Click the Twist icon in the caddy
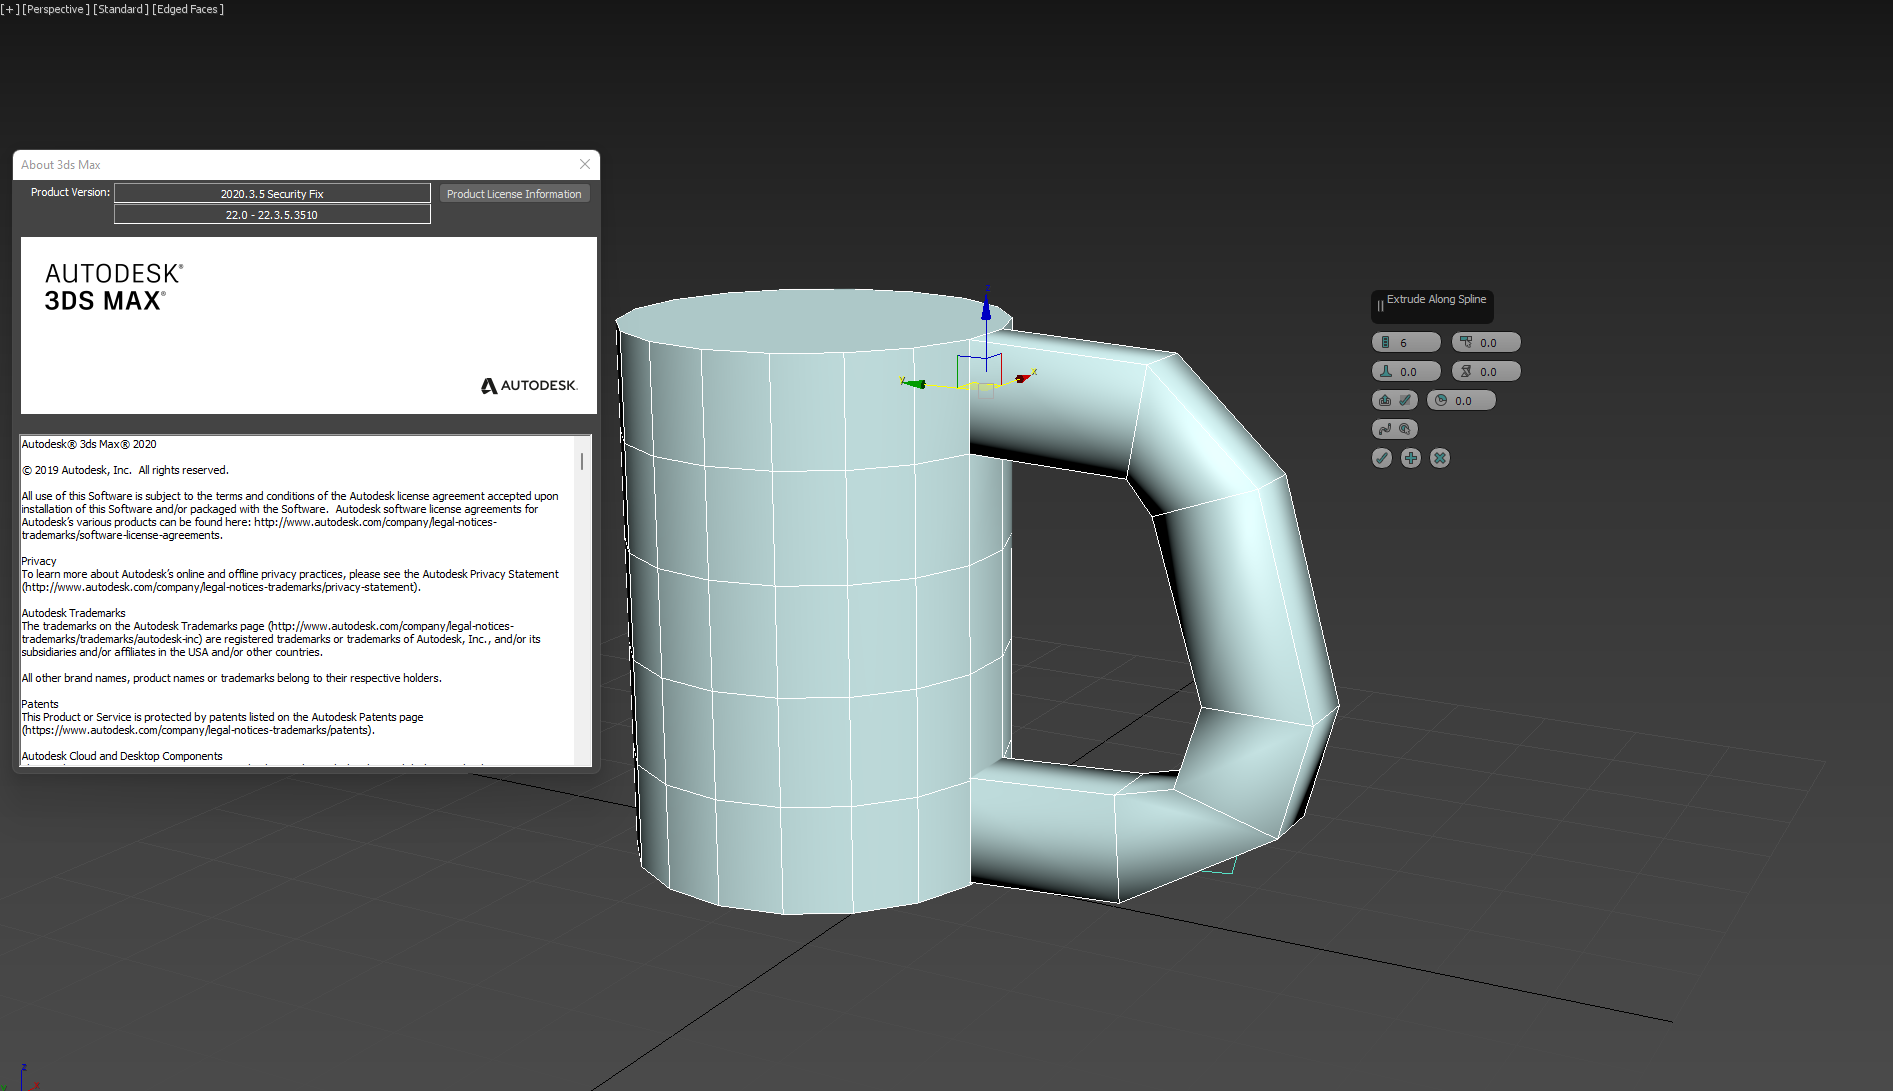Viewport: 1893px width, 1091px height. tap(1466, 372)
